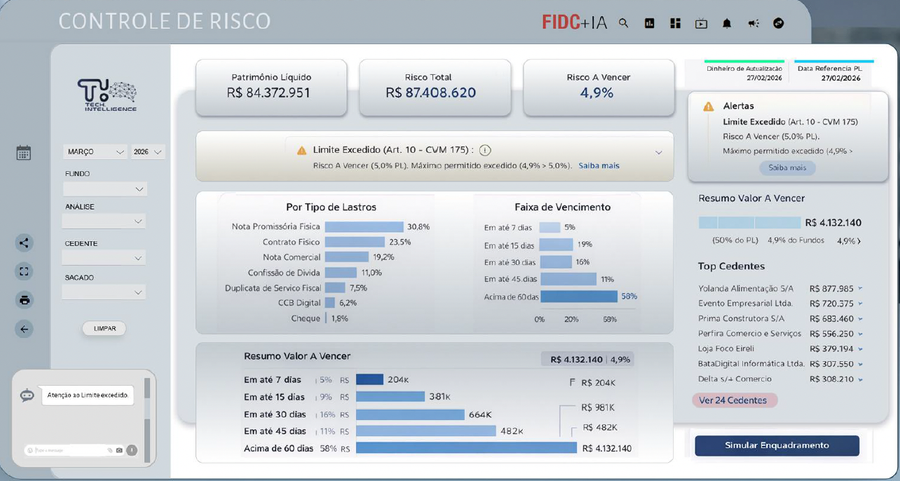Open the bar chart reports icon

click(x=649, y=24)
